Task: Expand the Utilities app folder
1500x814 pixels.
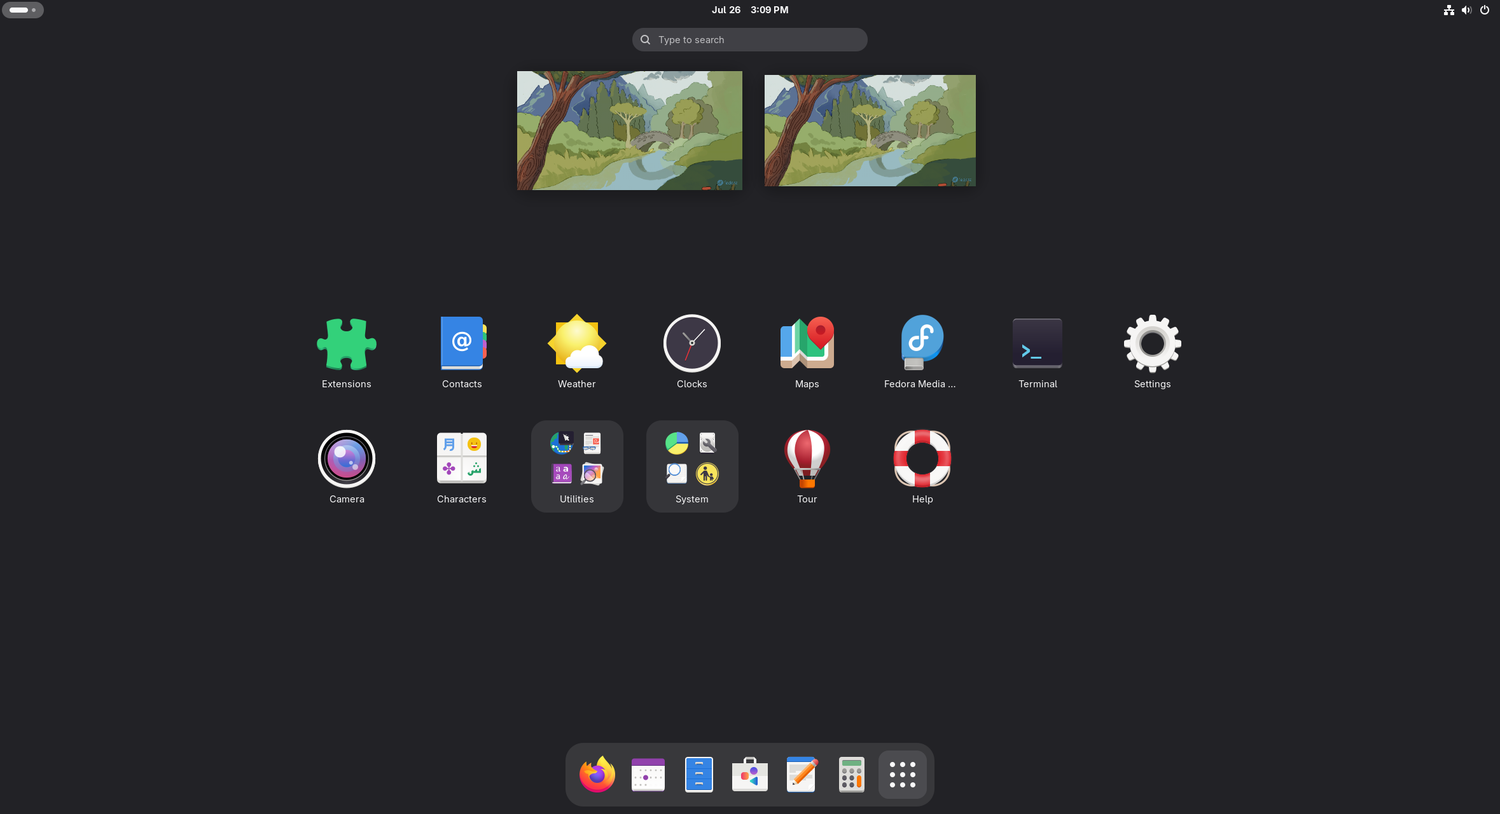Action: tap(577, 467)
